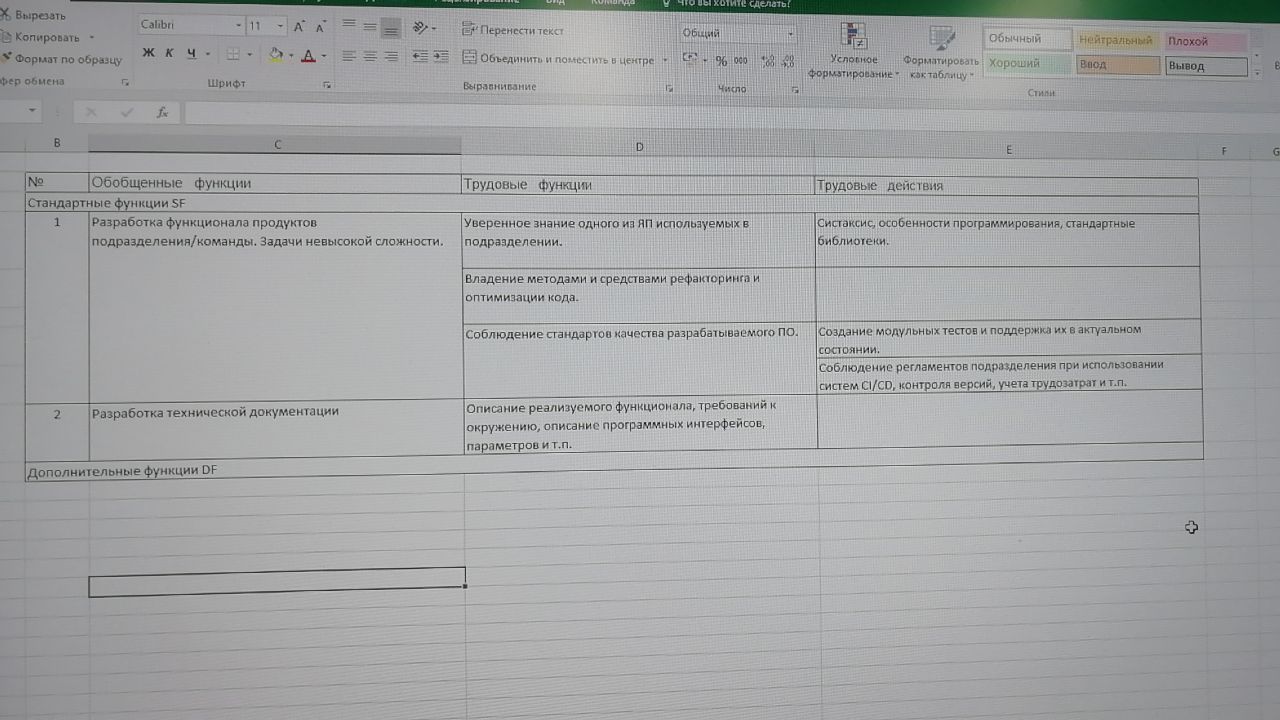Image resolution: width=1280 pixels, height=720 pixels.
Task: Click the Дополнительные функции DF row
Action: click(x=613, y=466)
